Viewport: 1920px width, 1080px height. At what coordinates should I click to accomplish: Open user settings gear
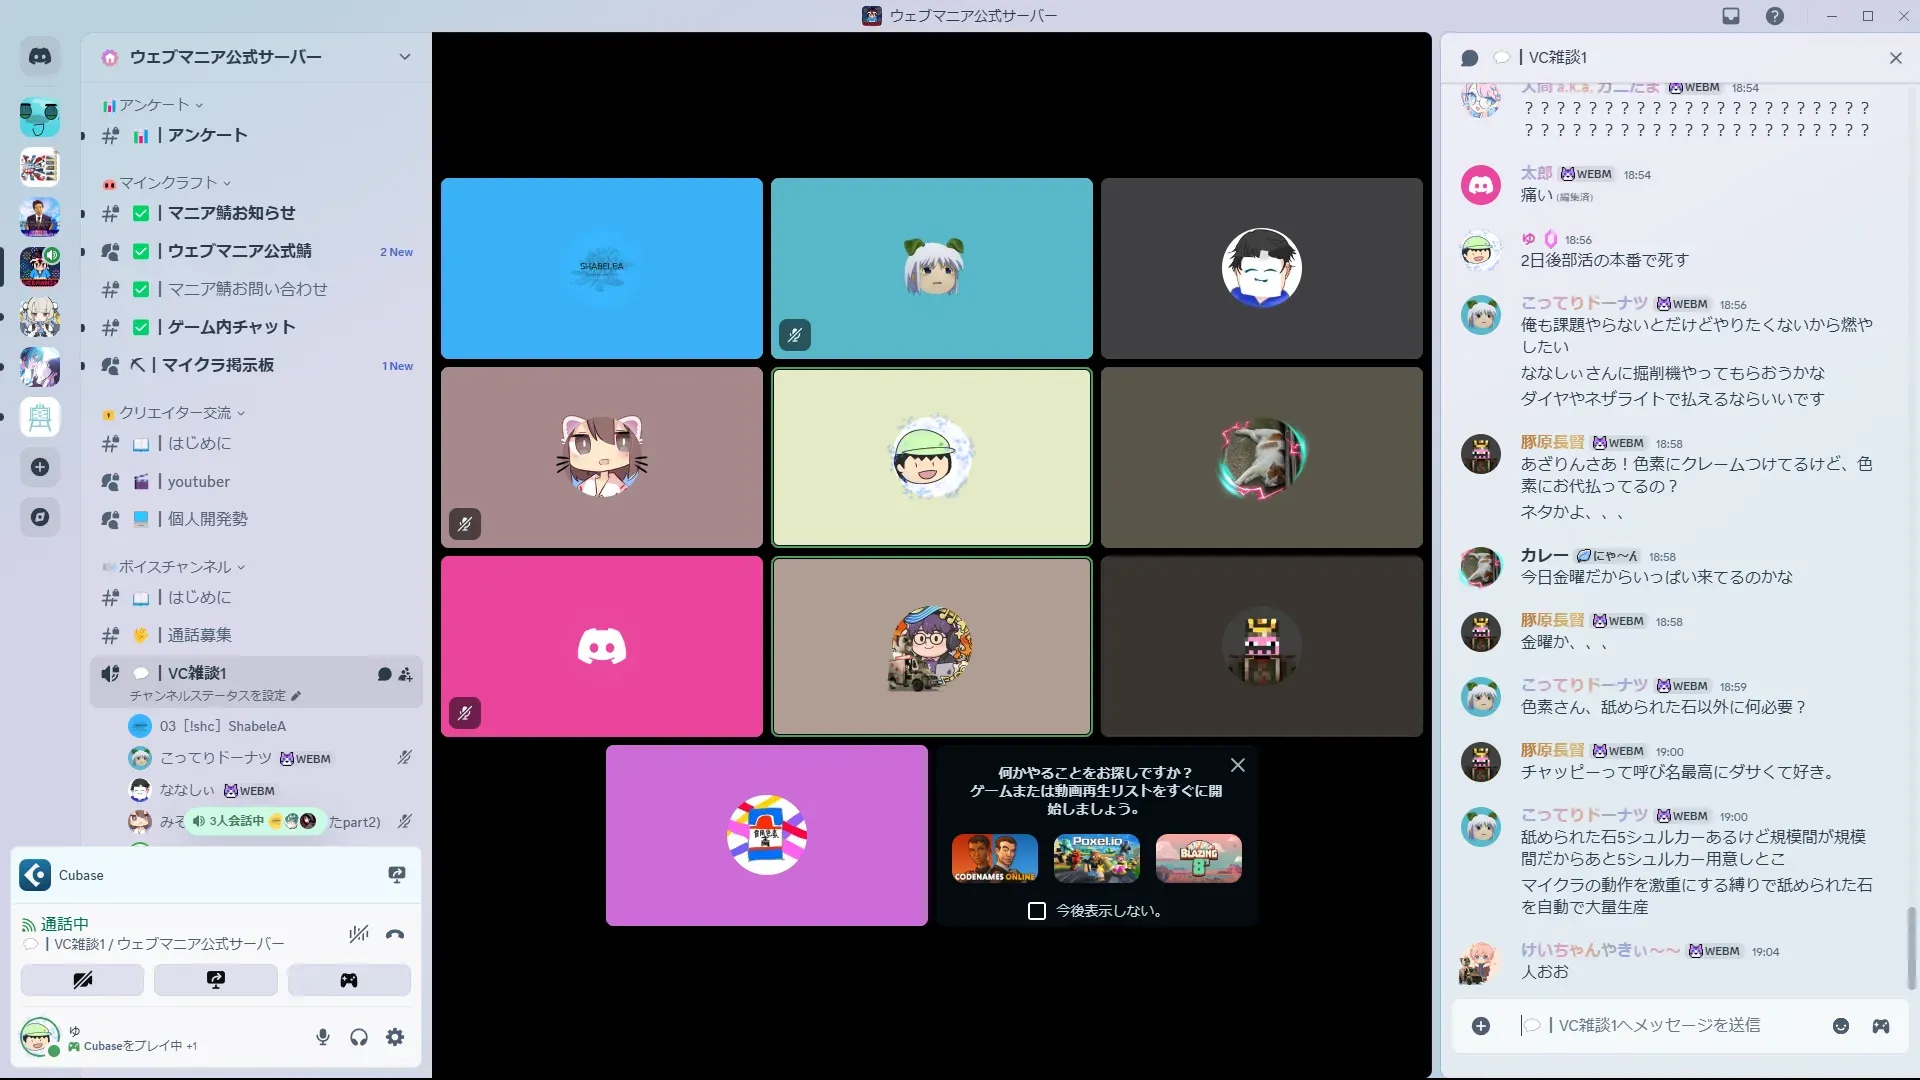pos(395,1037)
